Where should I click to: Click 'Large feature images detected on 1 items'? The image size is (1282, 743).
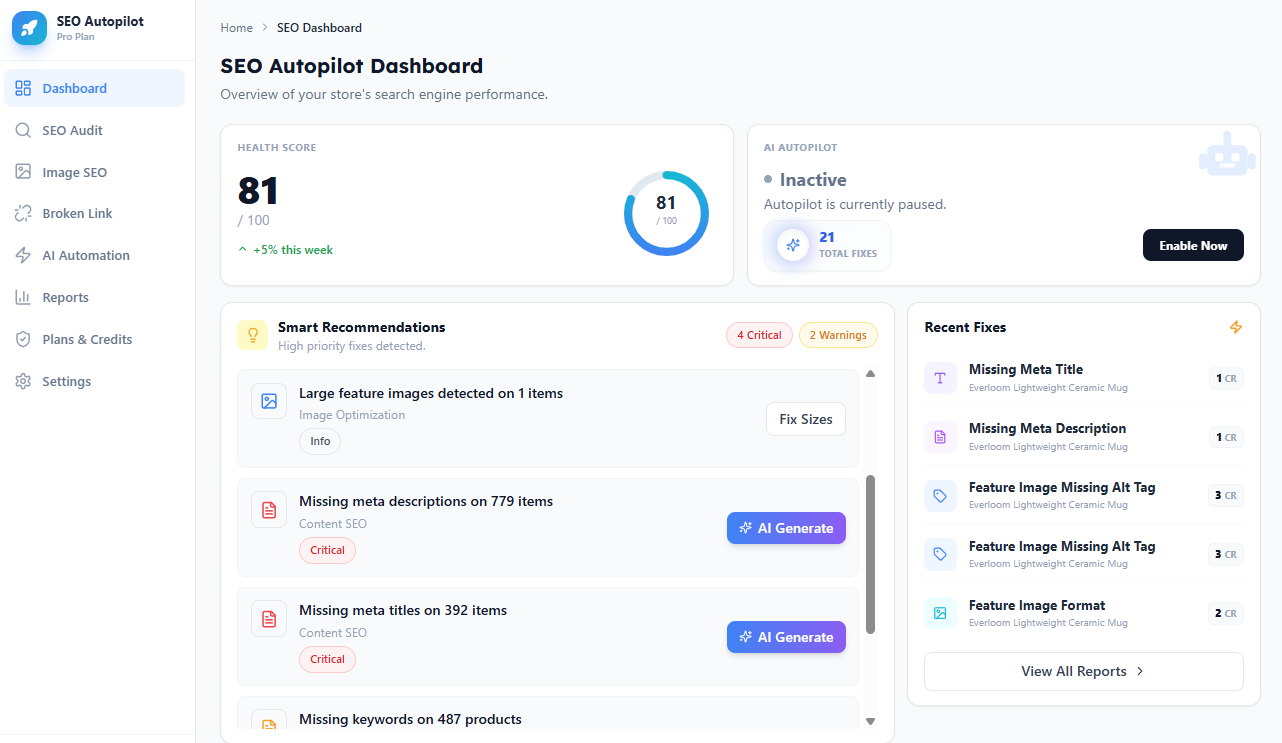click(x=431, y=393)
